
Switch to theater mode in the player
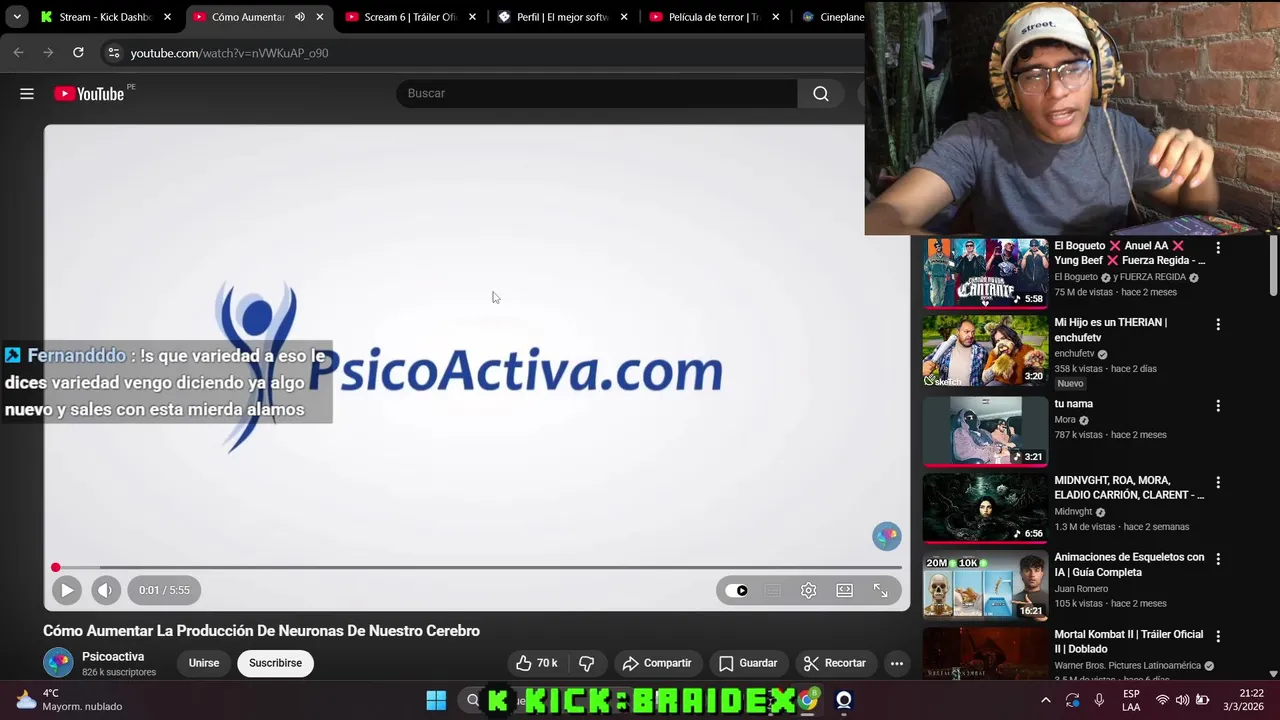pyautogui.click(x=845, y=590)
